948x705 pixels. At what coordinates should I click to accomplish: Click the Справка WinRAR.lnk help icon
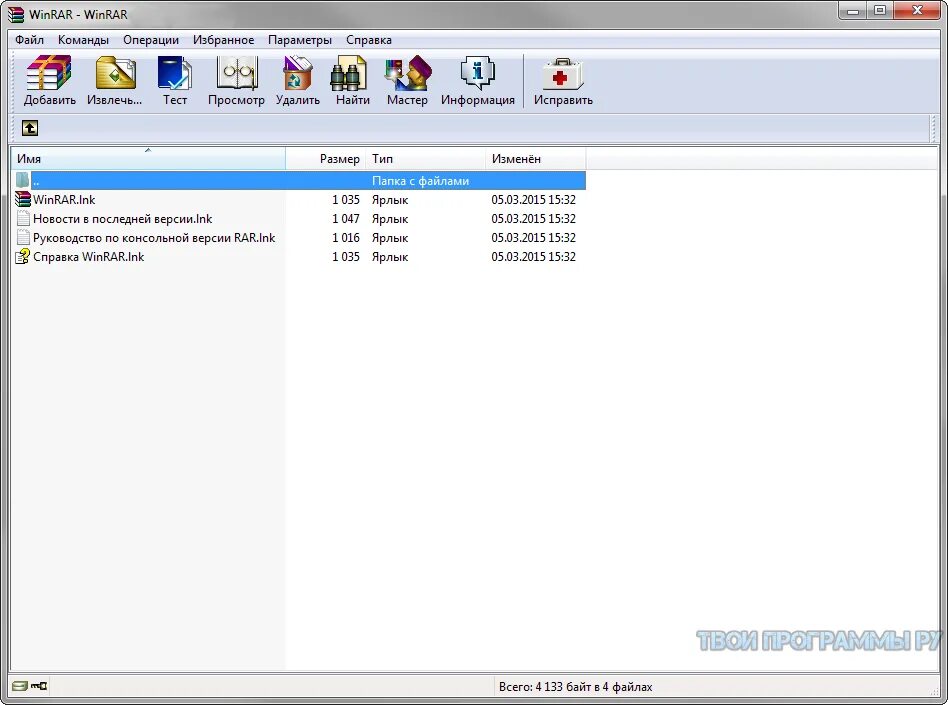point(23,256)
